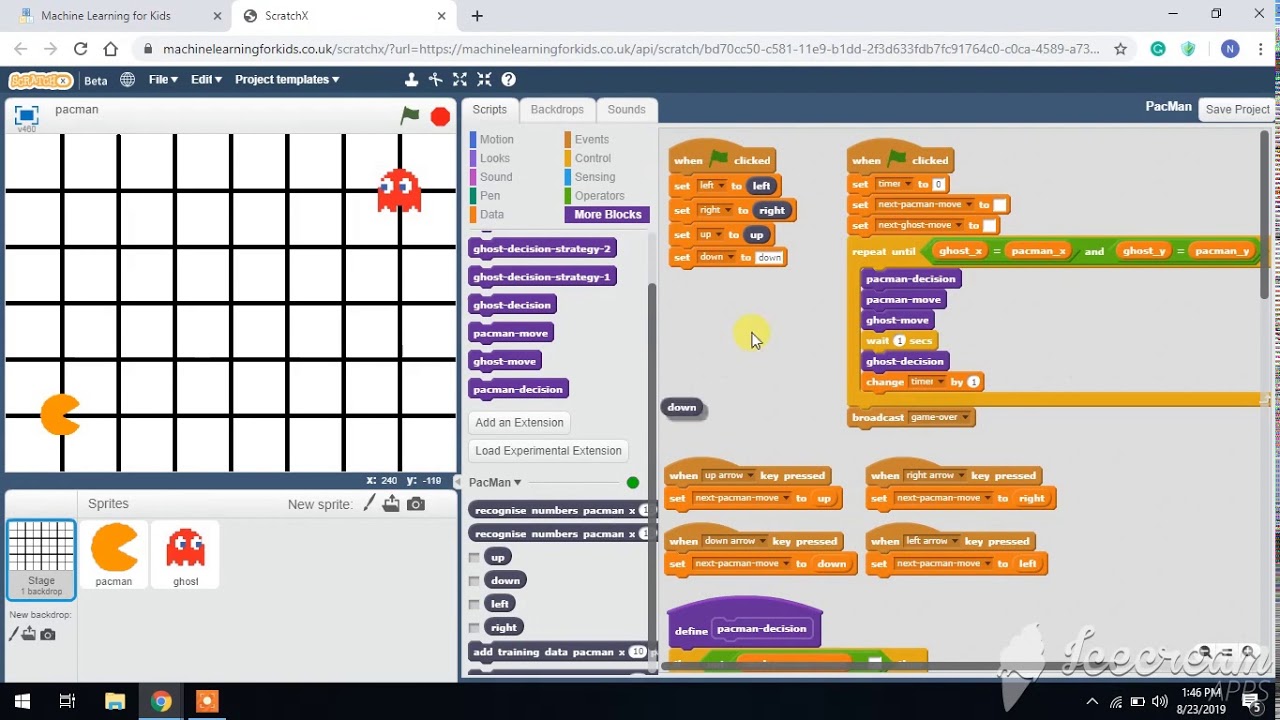Toggle the 'left' variable checkbox
This screenshot has width=1280, height=720.
tap(474, 604)
